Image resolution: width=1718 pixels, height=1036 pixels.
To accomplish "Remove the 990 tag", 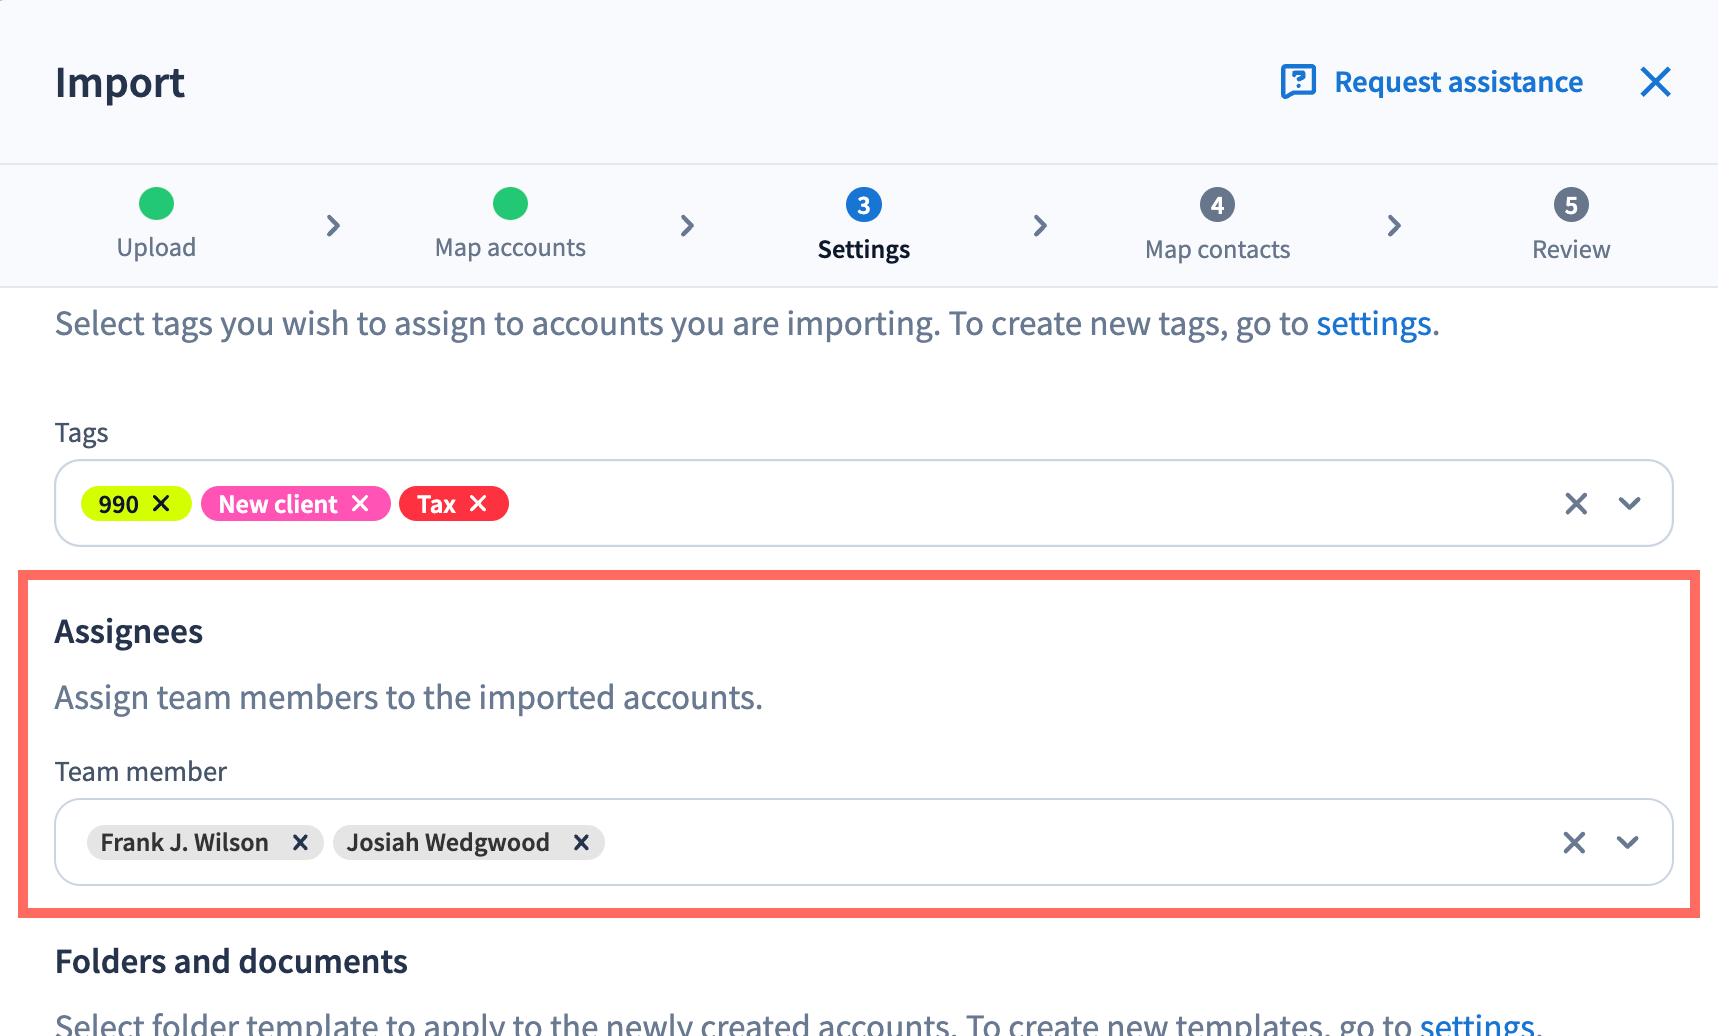I will coord(161,504).
